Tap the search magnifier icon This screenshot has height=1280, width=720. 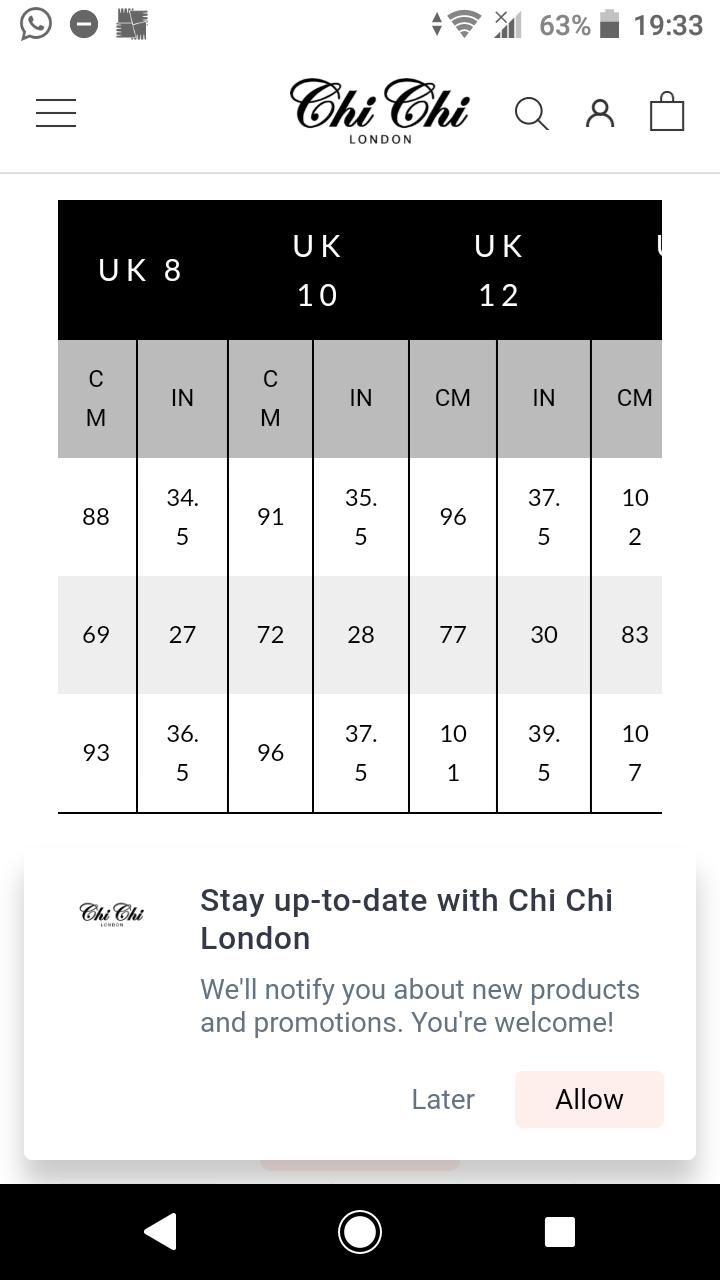pos(531,114)
